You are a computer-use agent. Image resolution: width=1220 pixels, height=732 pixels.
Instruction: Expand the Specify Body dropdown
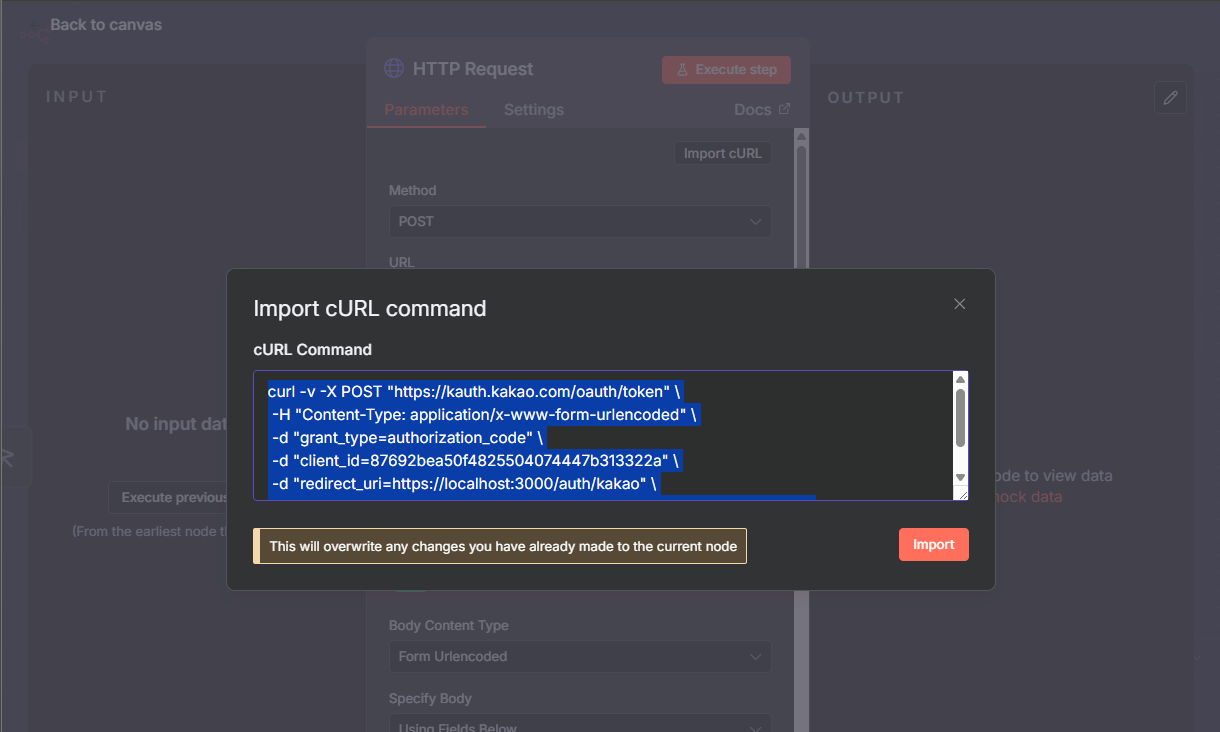(579, 724)
